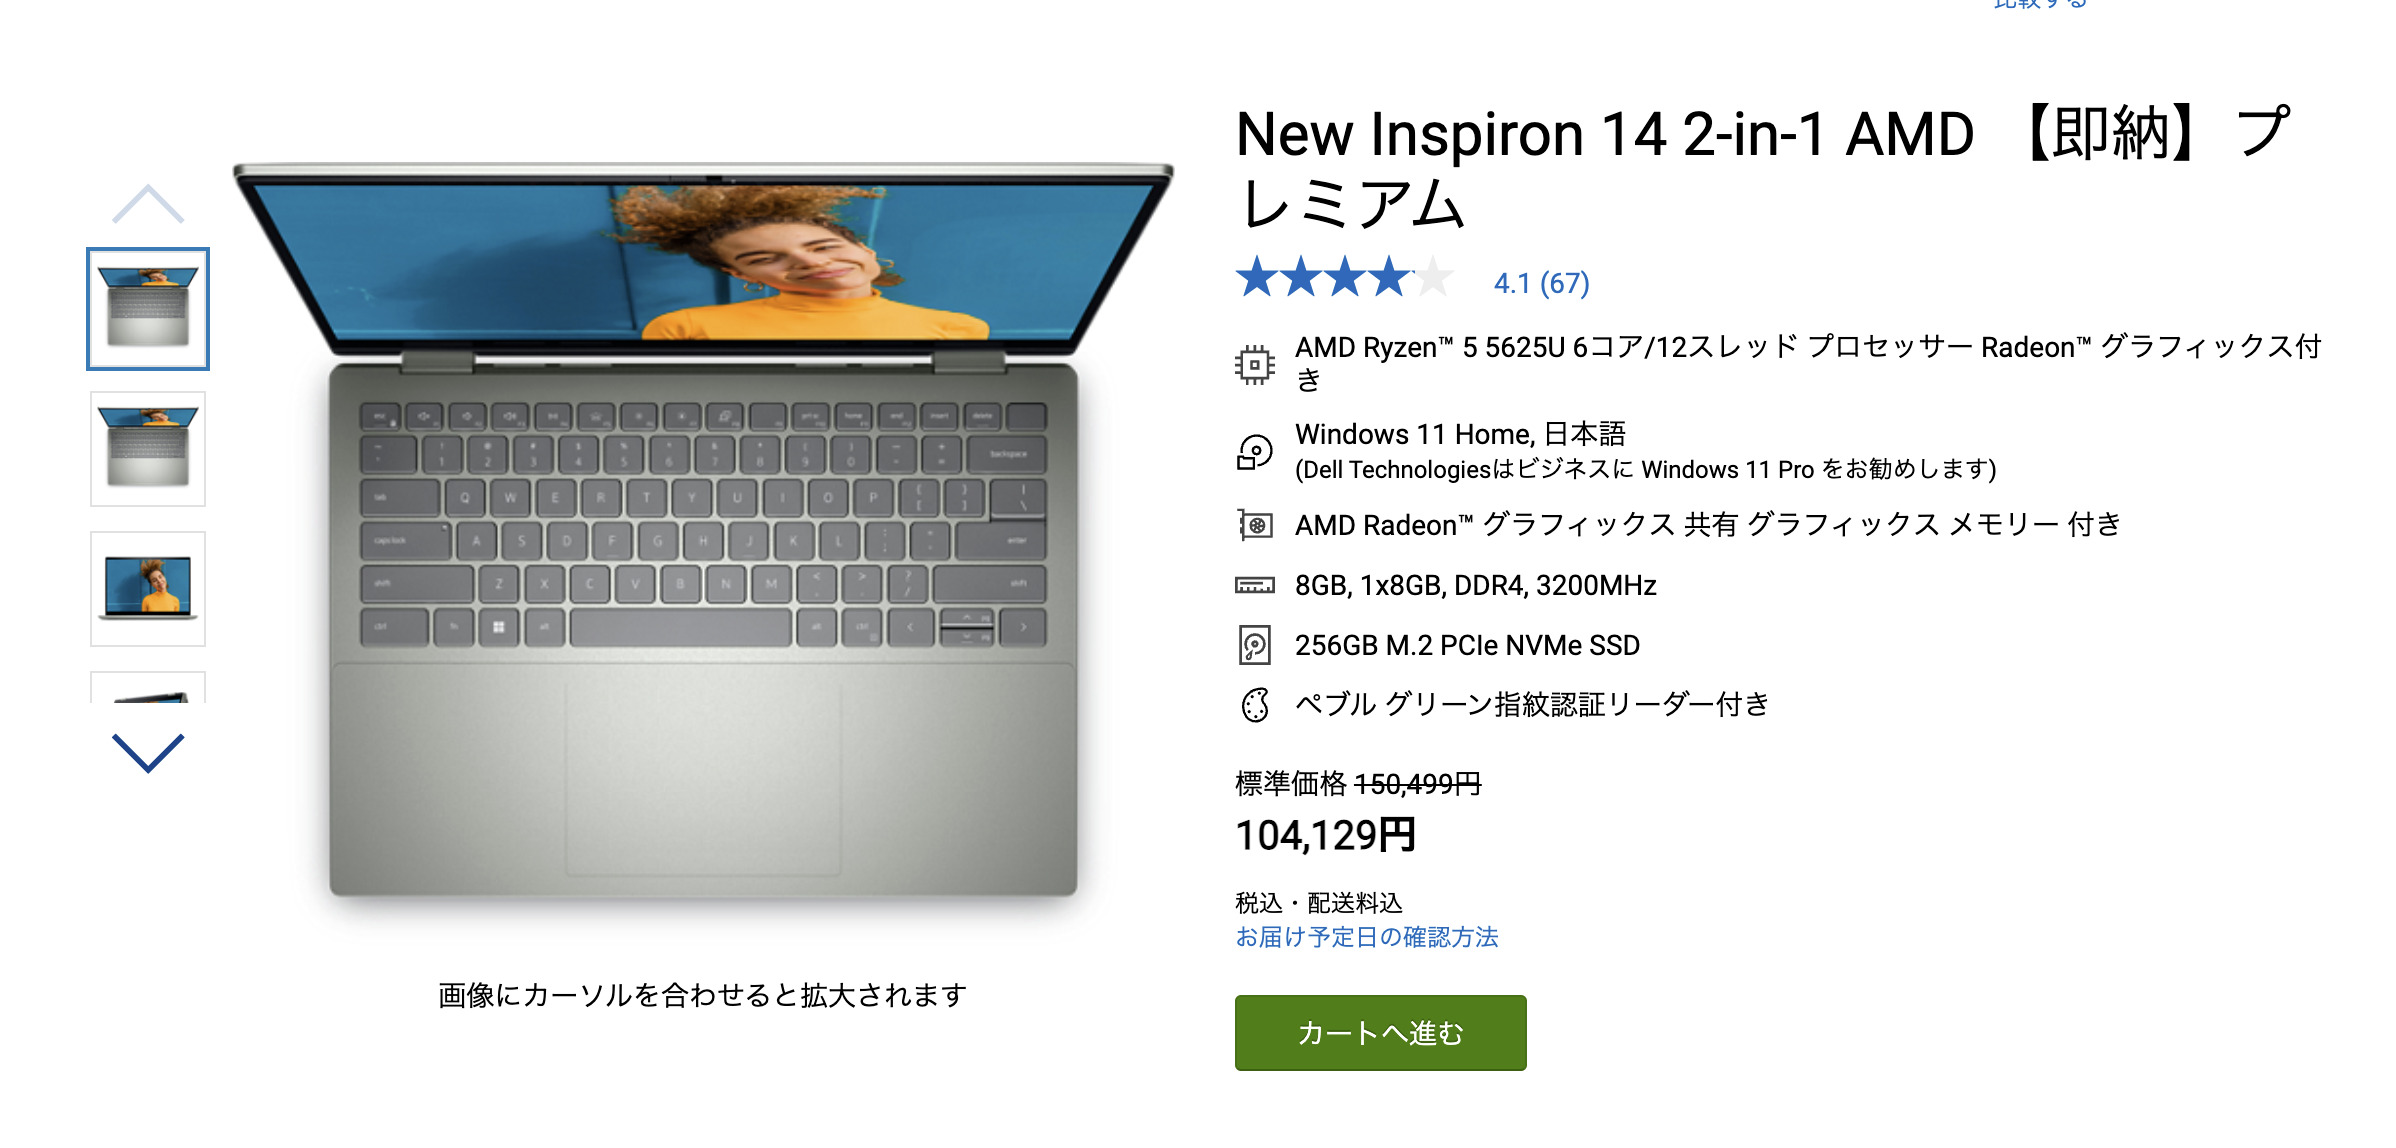Click the five-star rating graphic

(x=1343, y=277)
